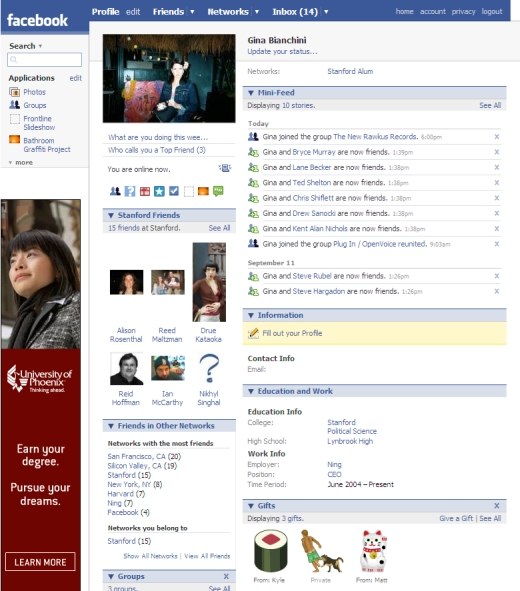Open the Search dropdown arrow
This screenshot has width=520, height=591.
pyautogui.click(x=40, y=46)
